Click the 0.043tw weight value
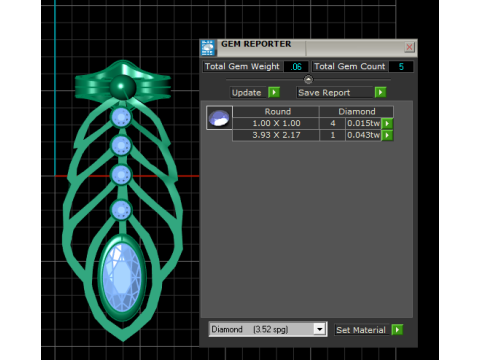The image size is (480, 360). [x=363, y=135]
